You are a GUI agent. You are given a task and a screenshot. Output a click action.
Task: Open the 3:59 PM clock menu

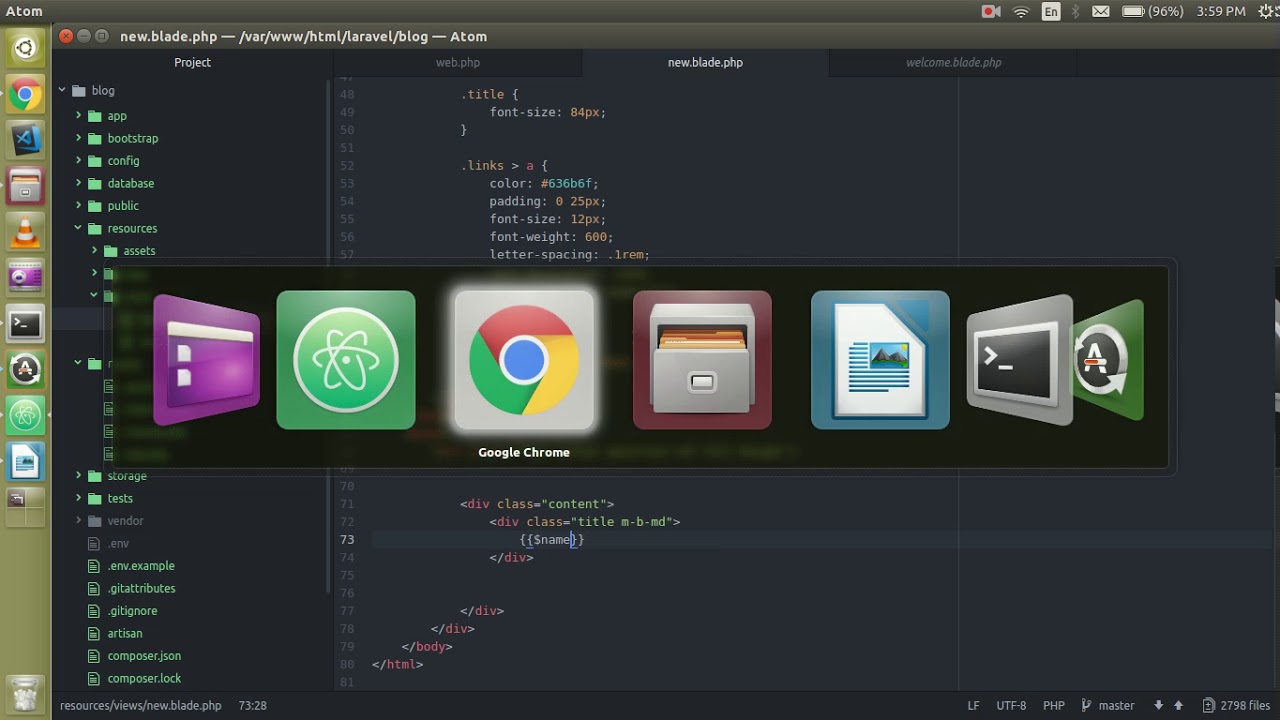pyautogui.click(x=1221, y=12)
